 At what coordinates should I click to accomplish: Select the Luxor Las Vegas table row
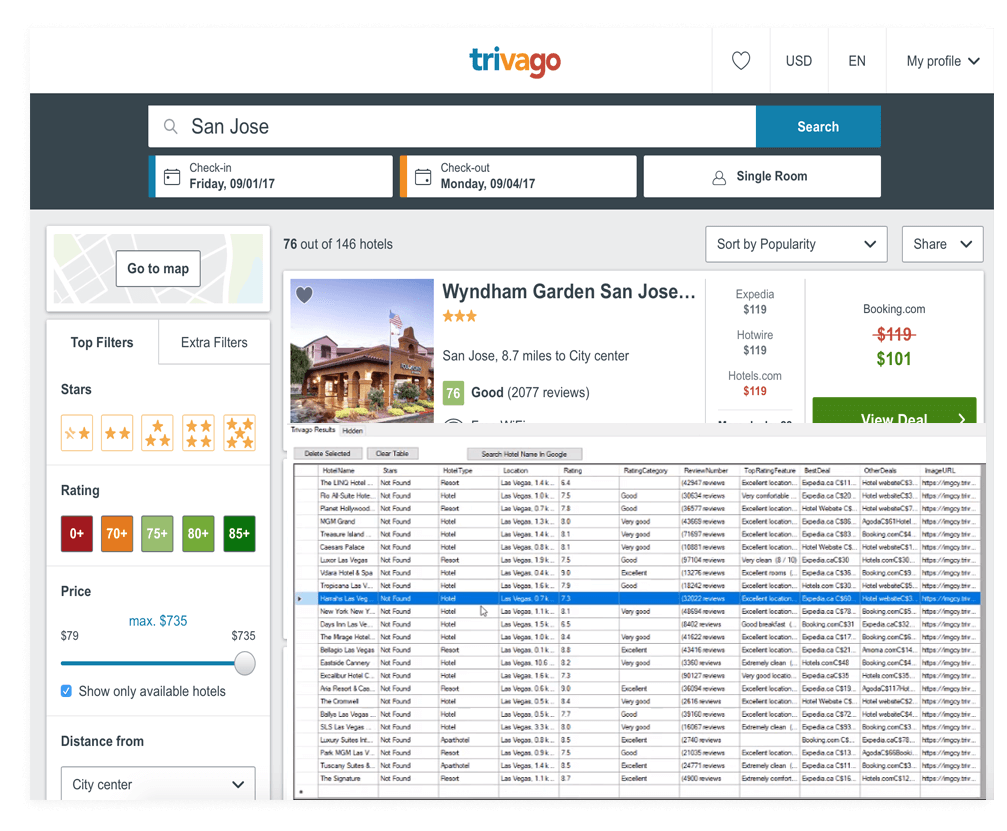pyautogui.click(x=637, y=560)
